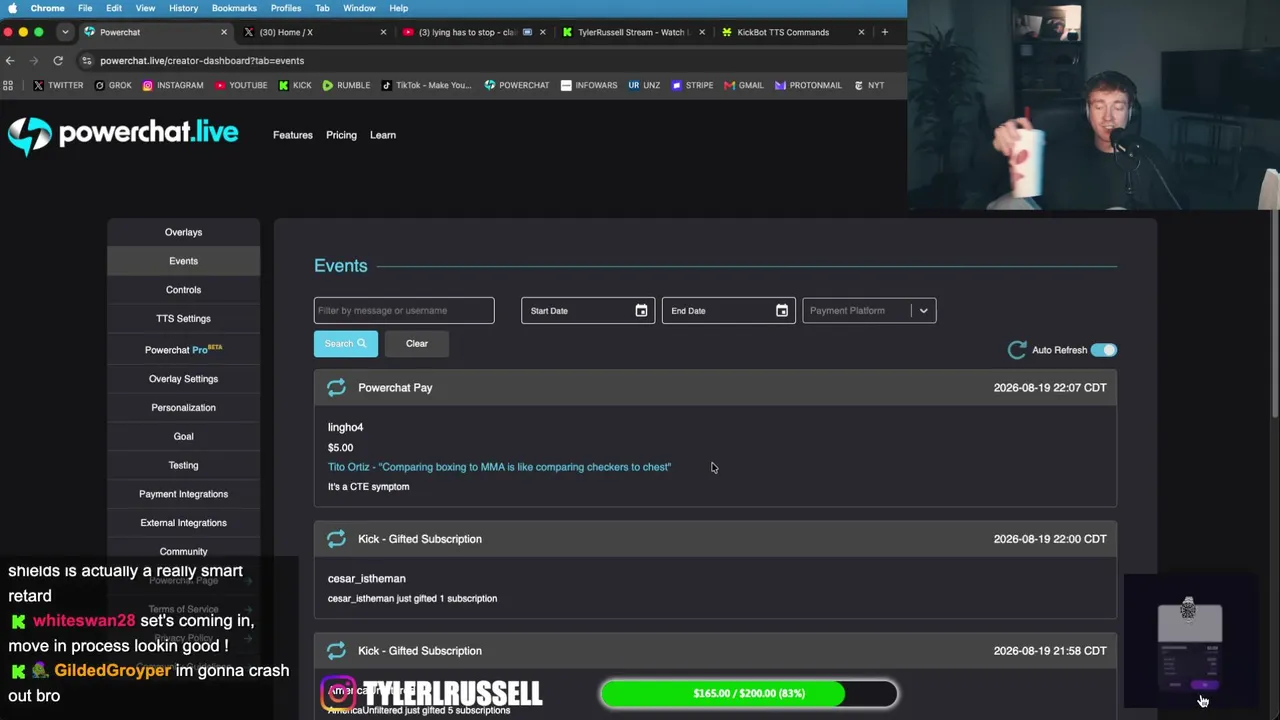Open the POWERCHAT bookmark
This screenshot has width=1280, height=720.
(x=517, y=85)
